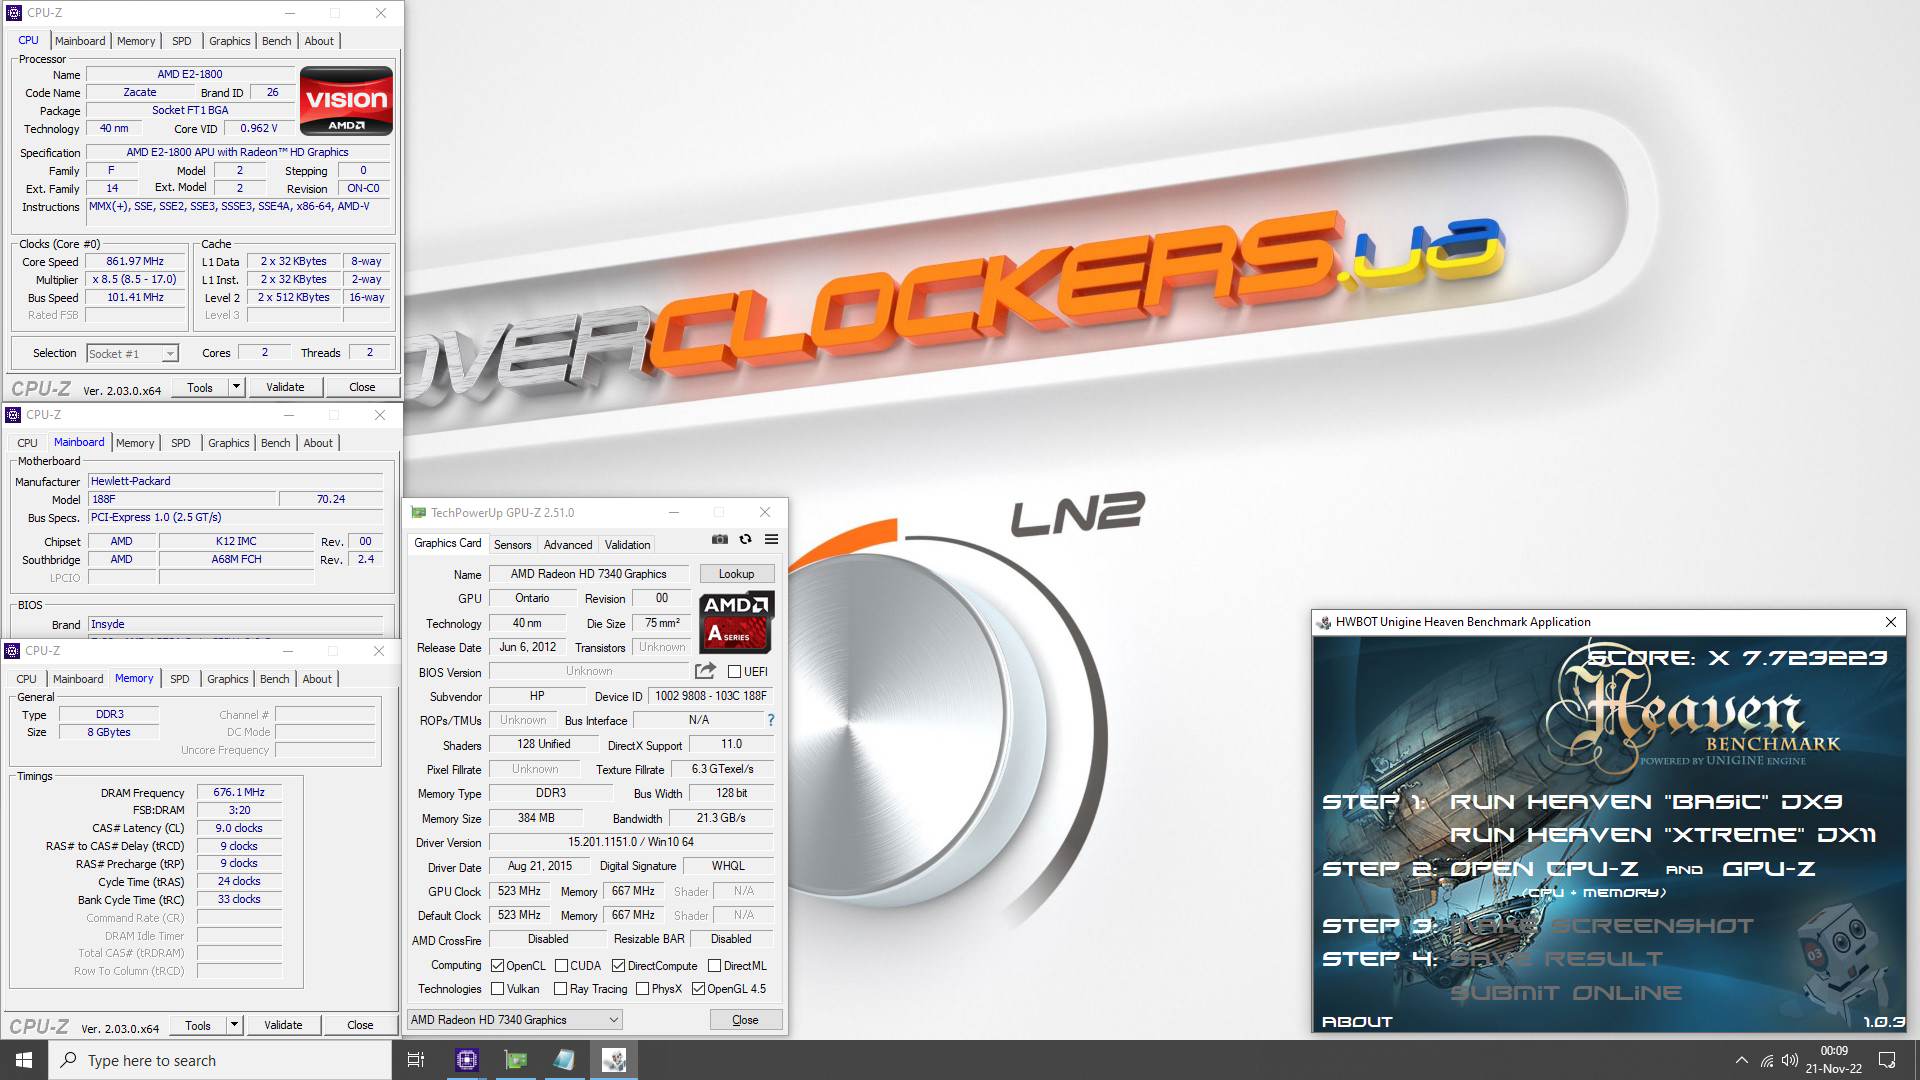
Task: Click the AMD A-Series logo in GPU-Z
Action: click(736, 621)
